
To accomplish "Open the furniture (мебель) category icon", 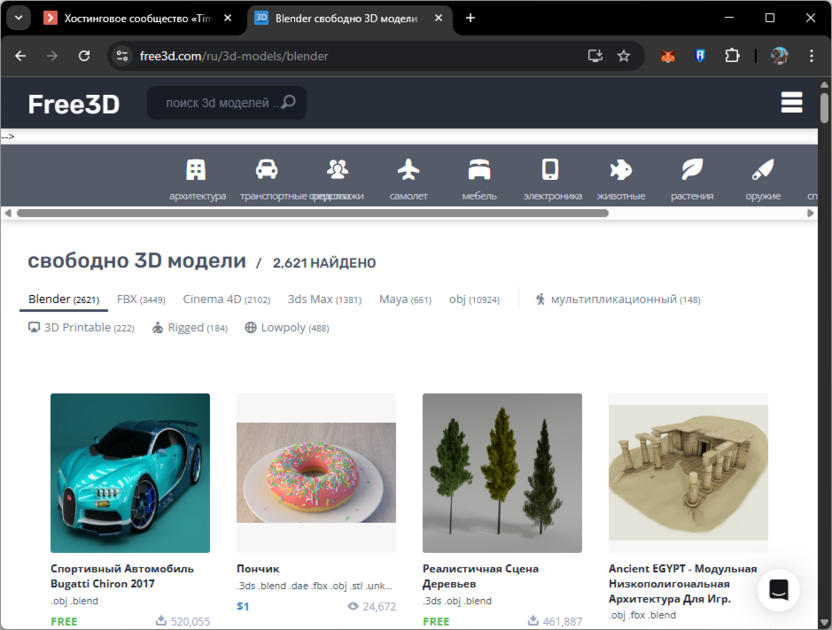I will click(x=479, y=169).
